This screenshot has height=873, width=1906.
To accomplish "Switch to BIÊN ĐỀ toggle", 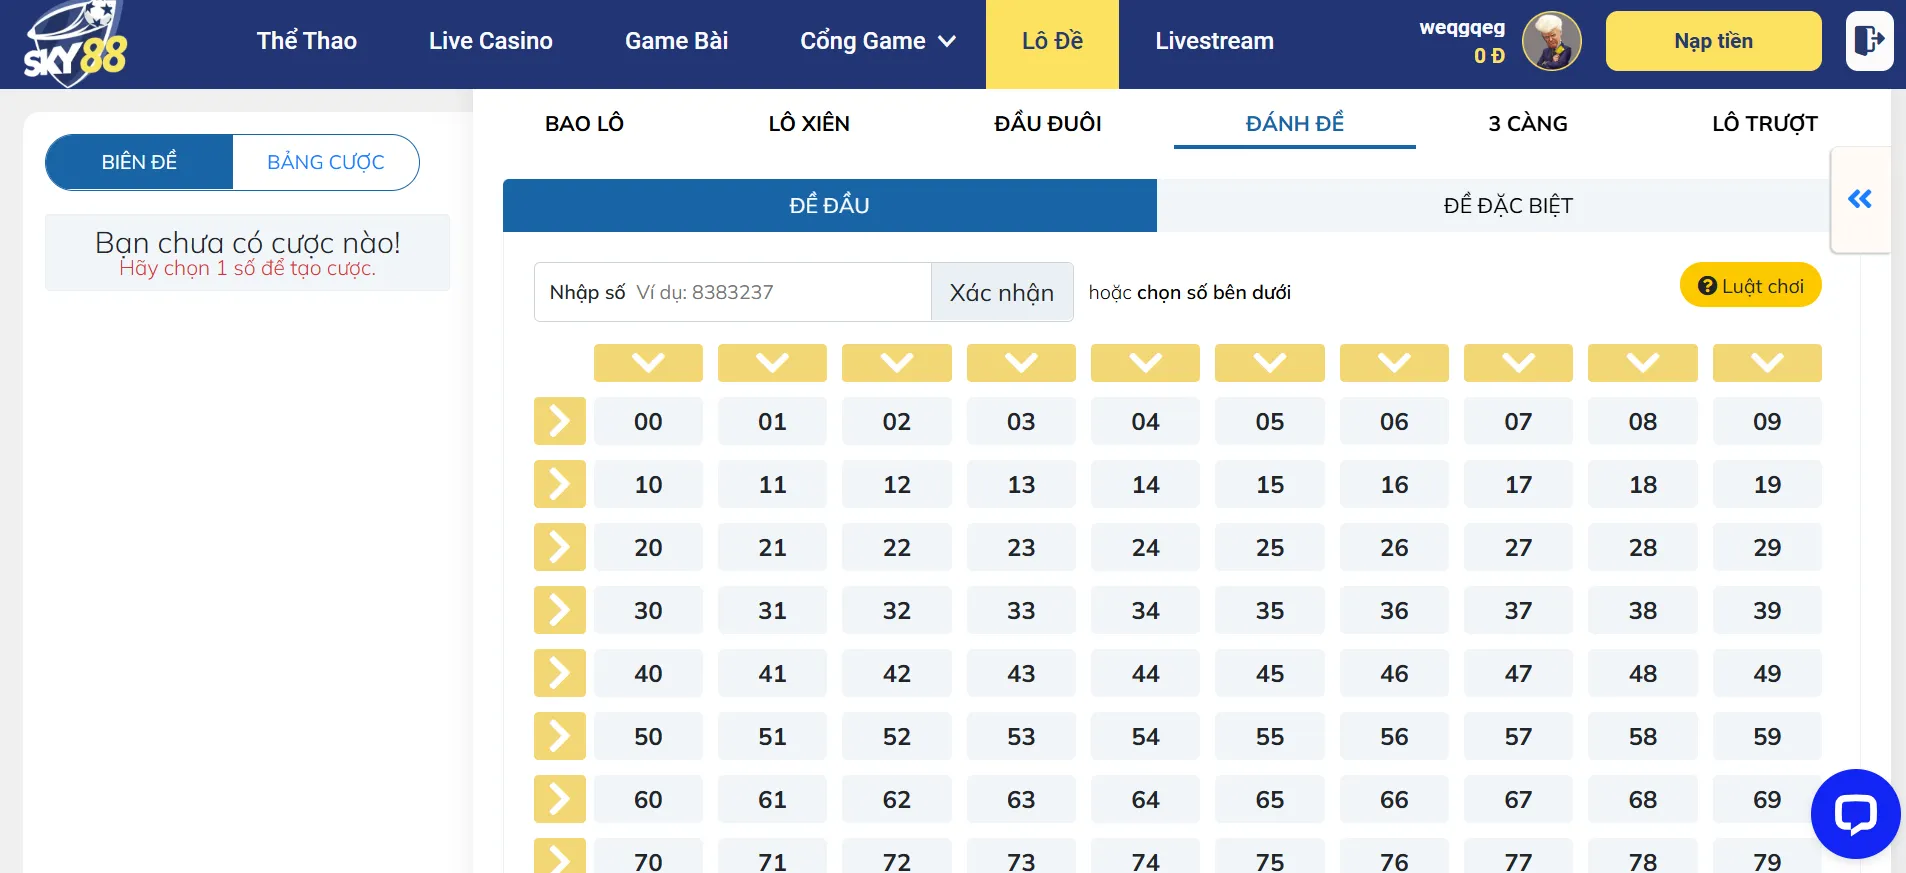I will click(140, 162).
